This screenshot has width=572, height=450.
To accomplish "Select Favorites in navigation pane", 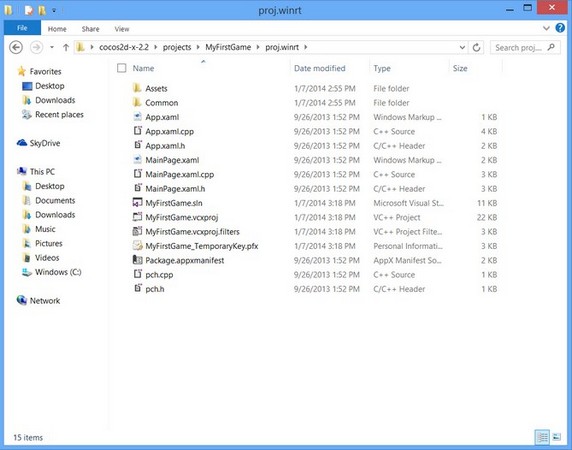I will pyautogui.click(x=45, y=71).
